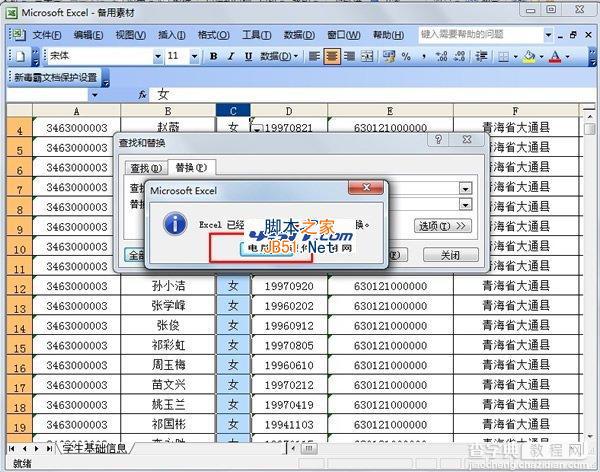Open the Replace with history dropdown
The width and height of the screenshot is (600, 472).
(x=465, y=204)
